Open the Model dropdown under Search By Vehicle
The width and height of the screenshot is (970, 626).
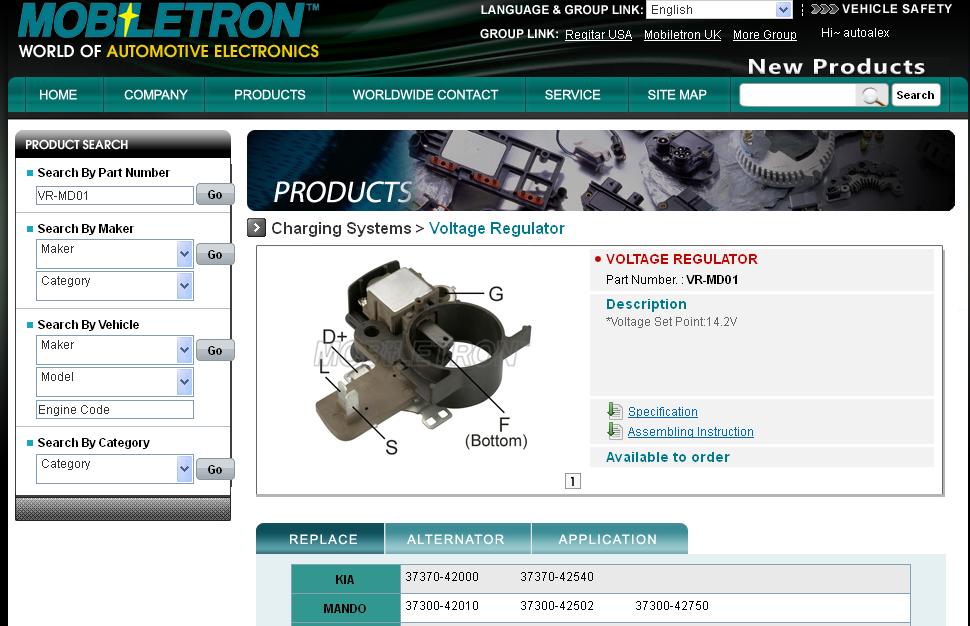(x=115, y=382)
